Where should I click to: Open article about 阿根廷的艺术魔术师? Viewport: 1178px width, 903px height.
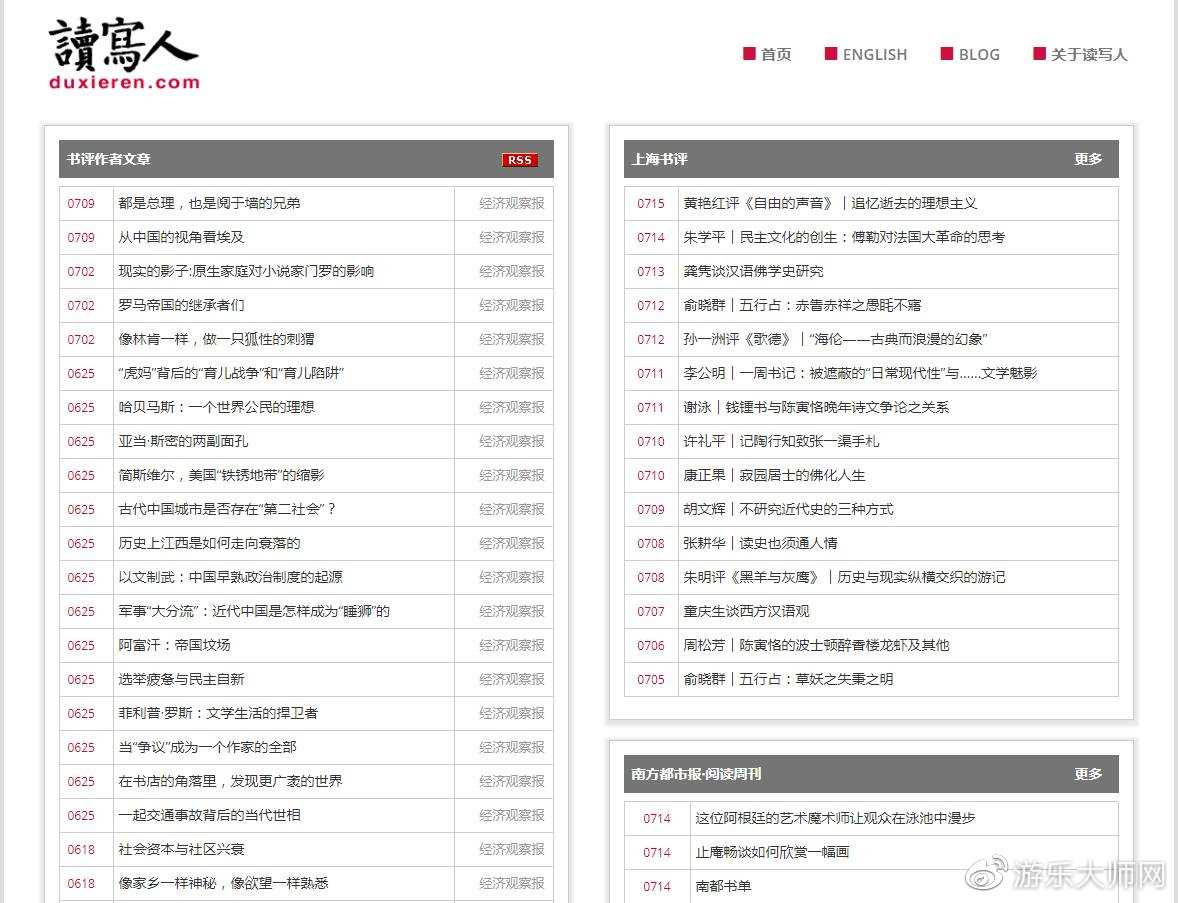(835, 819)
